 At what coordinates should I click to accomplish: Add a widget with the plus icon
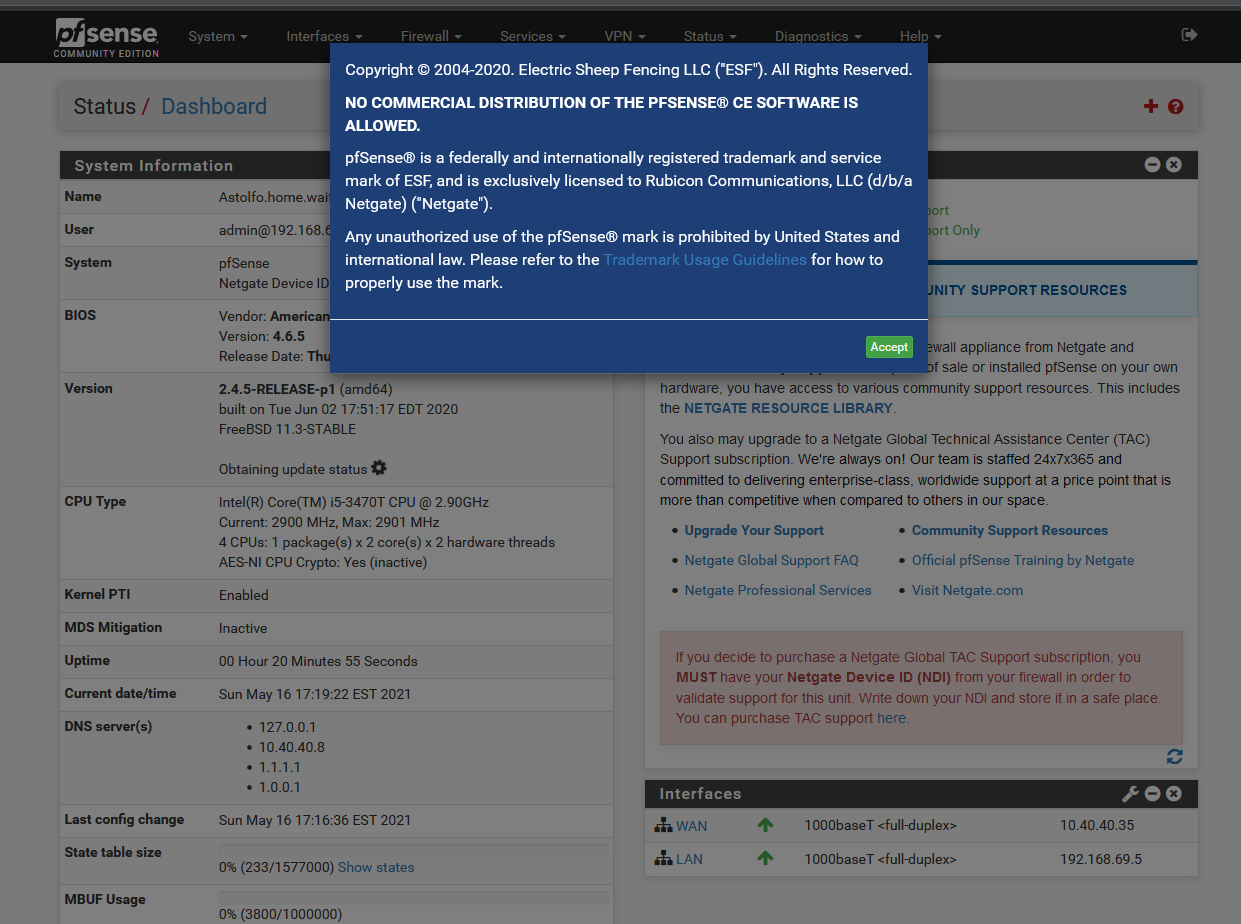(x=1151, y=106)
